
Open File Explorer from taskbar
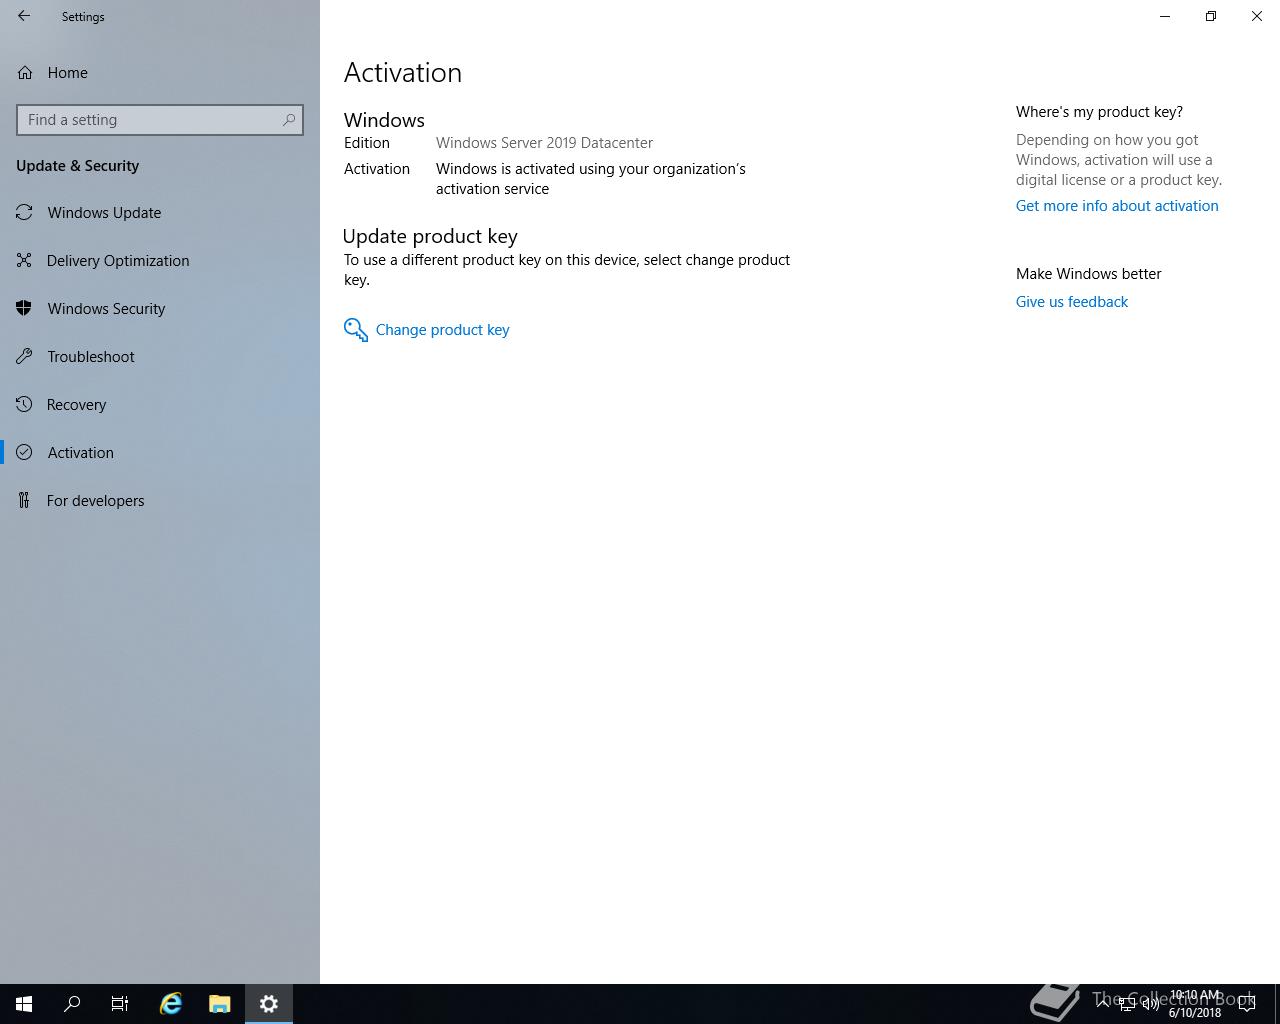pyautogui.click(x=220, y=1004)
